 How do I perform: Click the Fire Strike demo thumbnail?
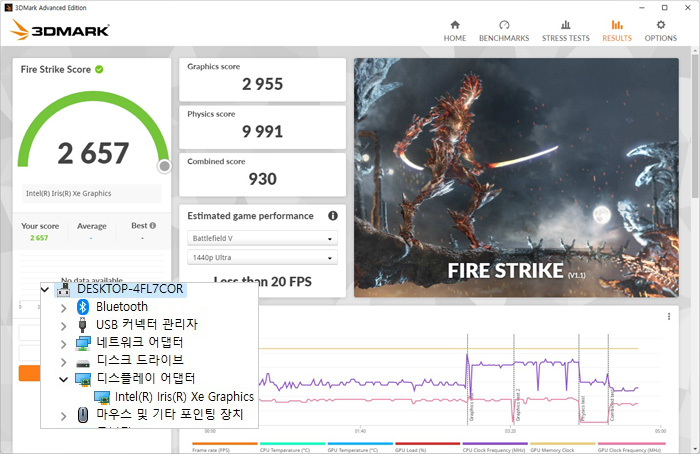click(516, 178)
